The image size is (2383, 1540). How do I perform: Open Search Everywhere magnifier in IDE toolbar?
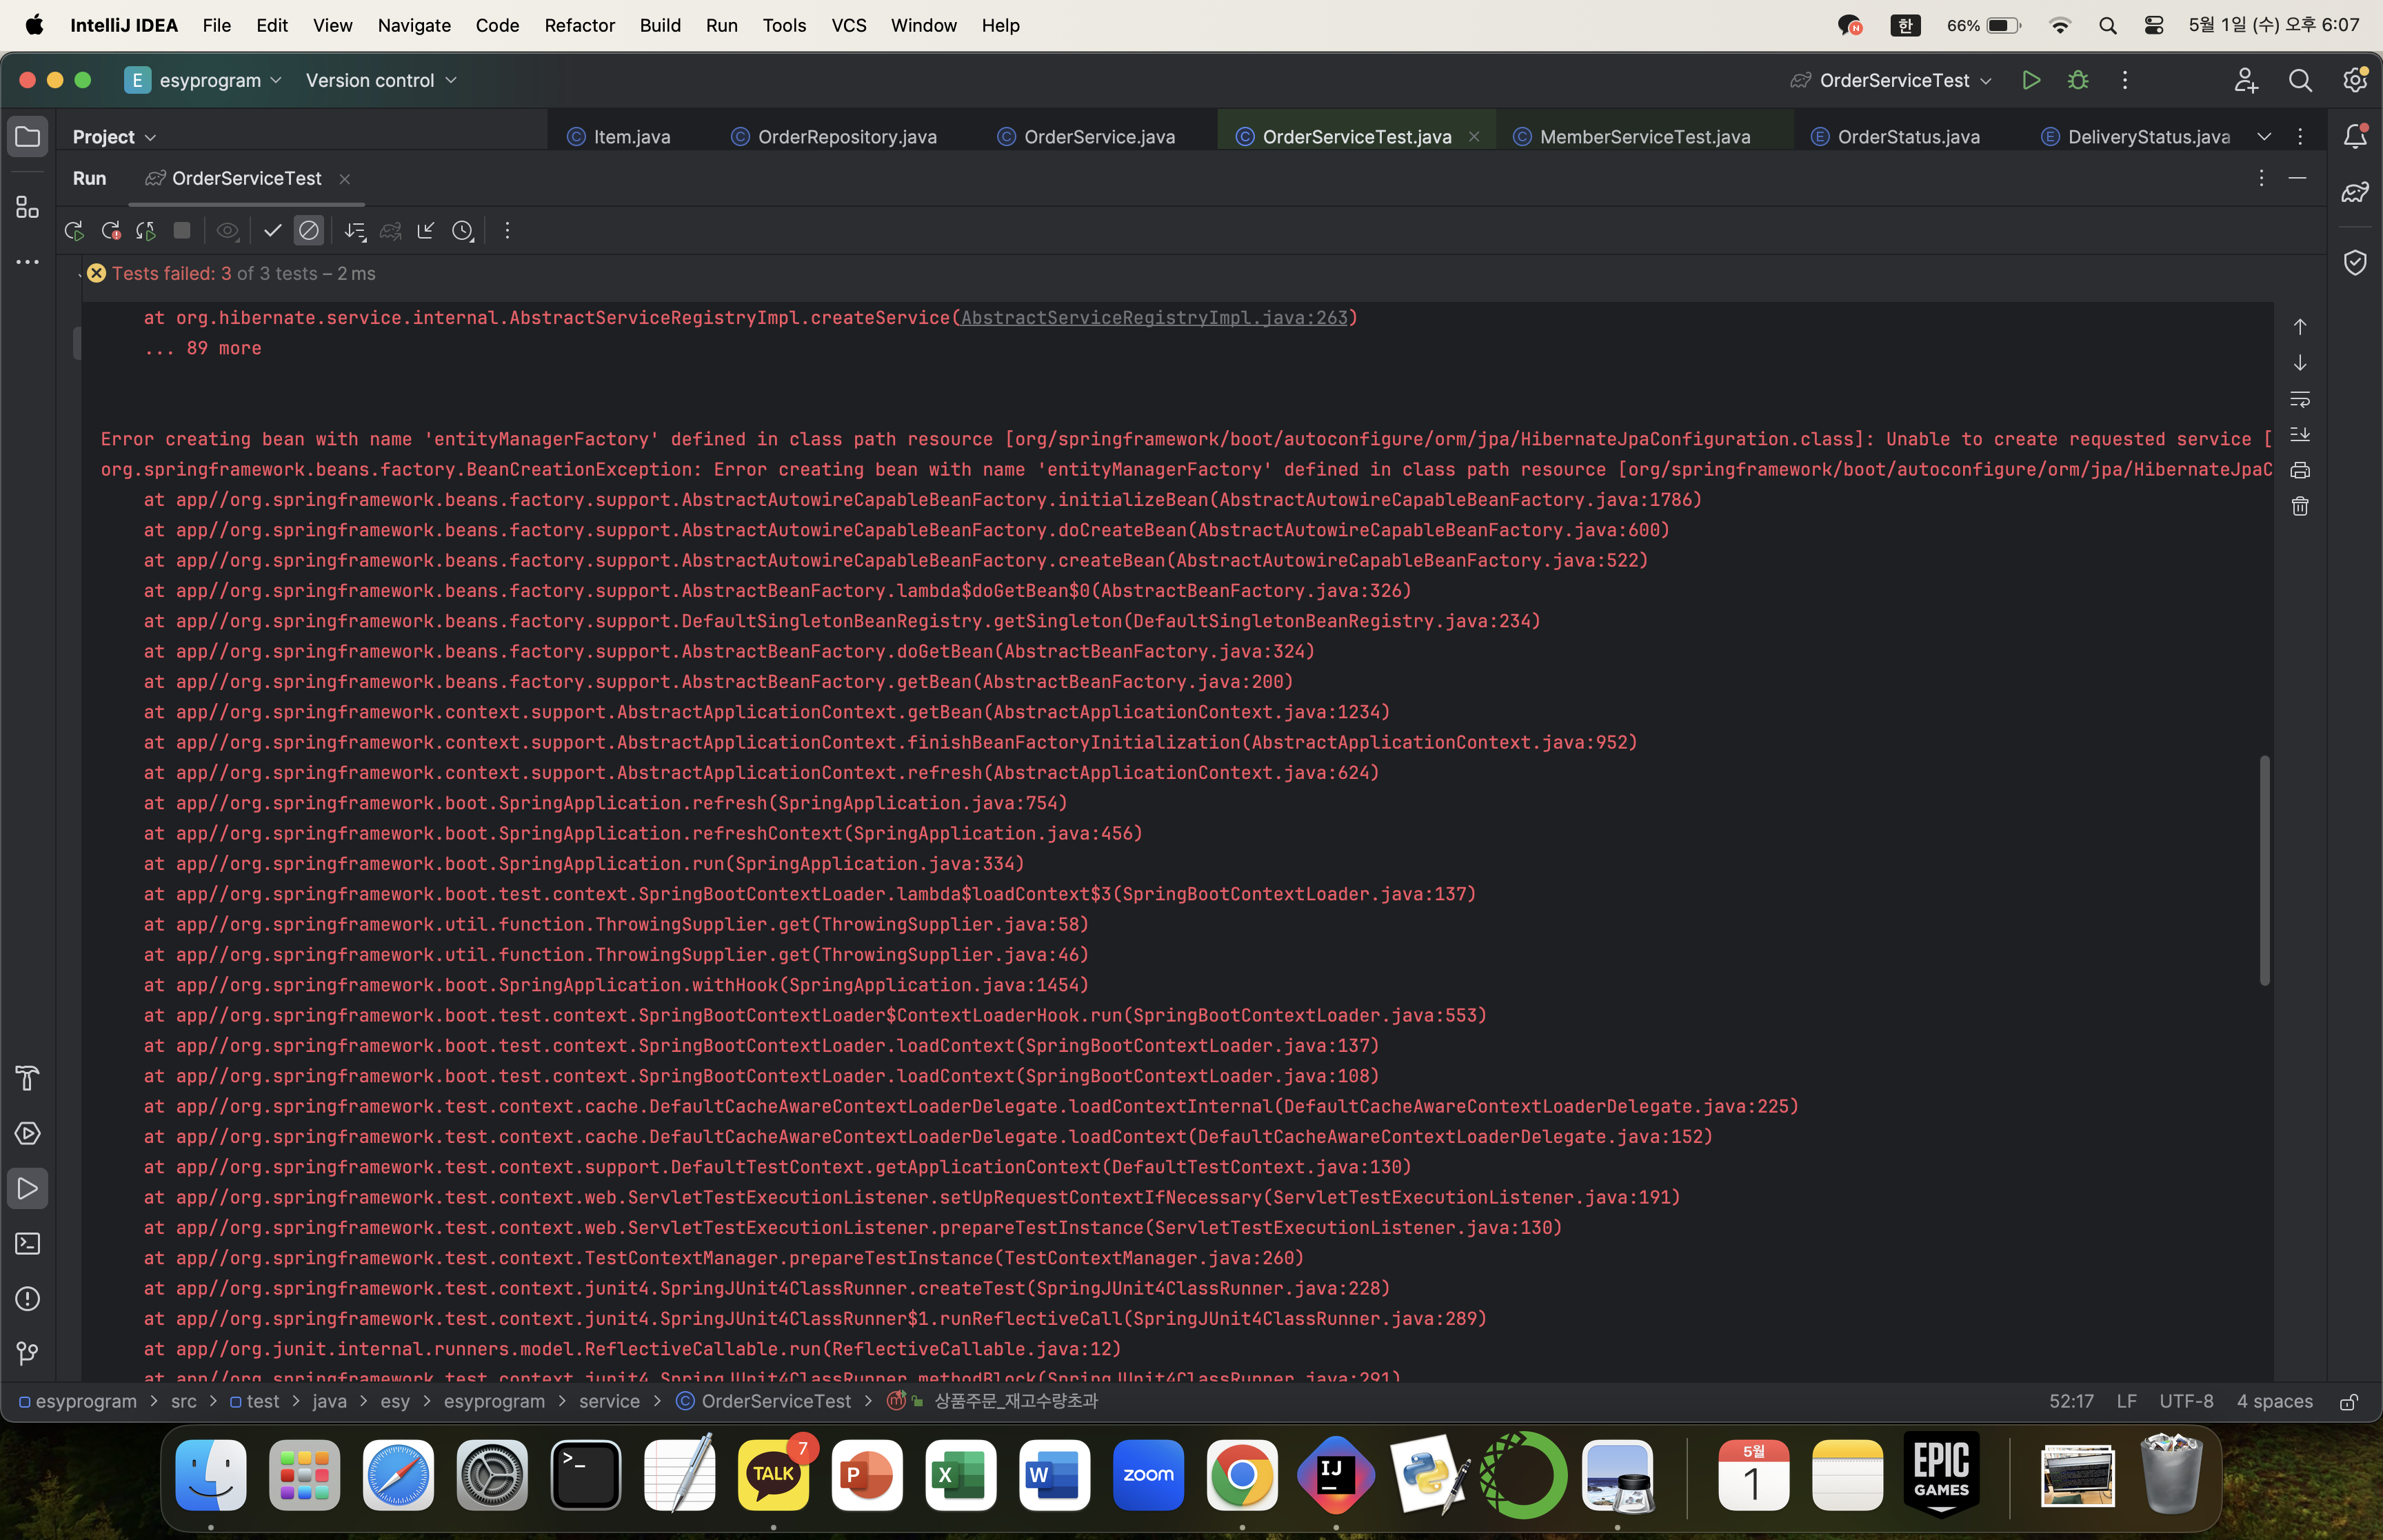click(2300, 80)
